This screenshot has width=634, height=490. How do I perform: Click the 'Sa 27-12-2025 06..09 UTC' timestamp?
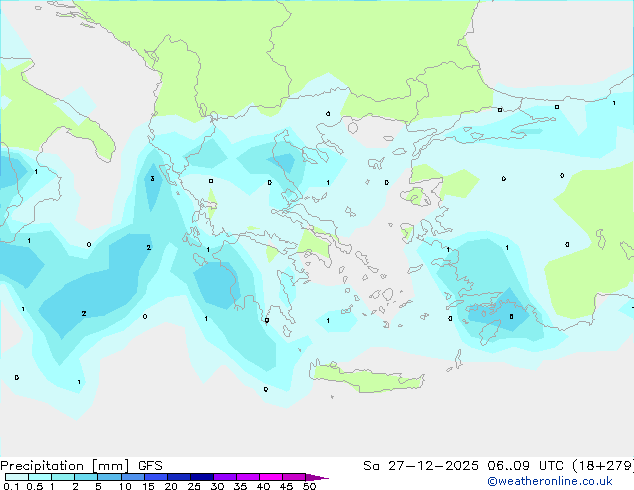coord(463,466)
